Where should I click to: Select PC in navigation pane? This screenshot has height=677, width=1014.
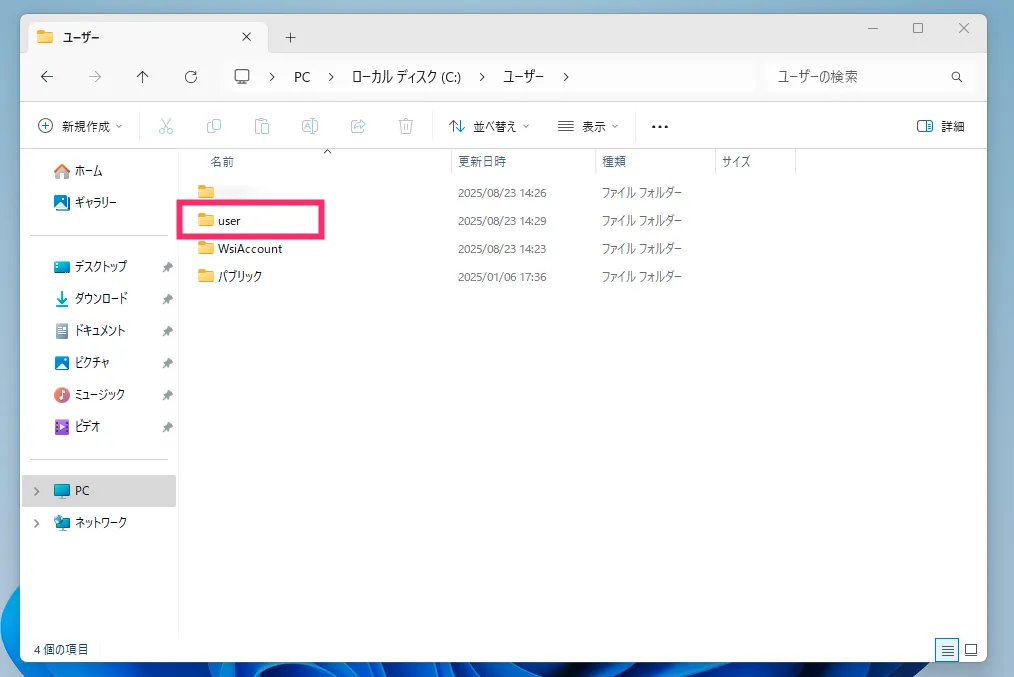point(99,491)
